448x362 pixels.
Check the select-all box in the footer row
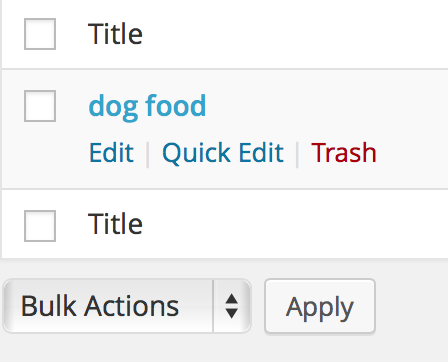(x=40, y=226)
